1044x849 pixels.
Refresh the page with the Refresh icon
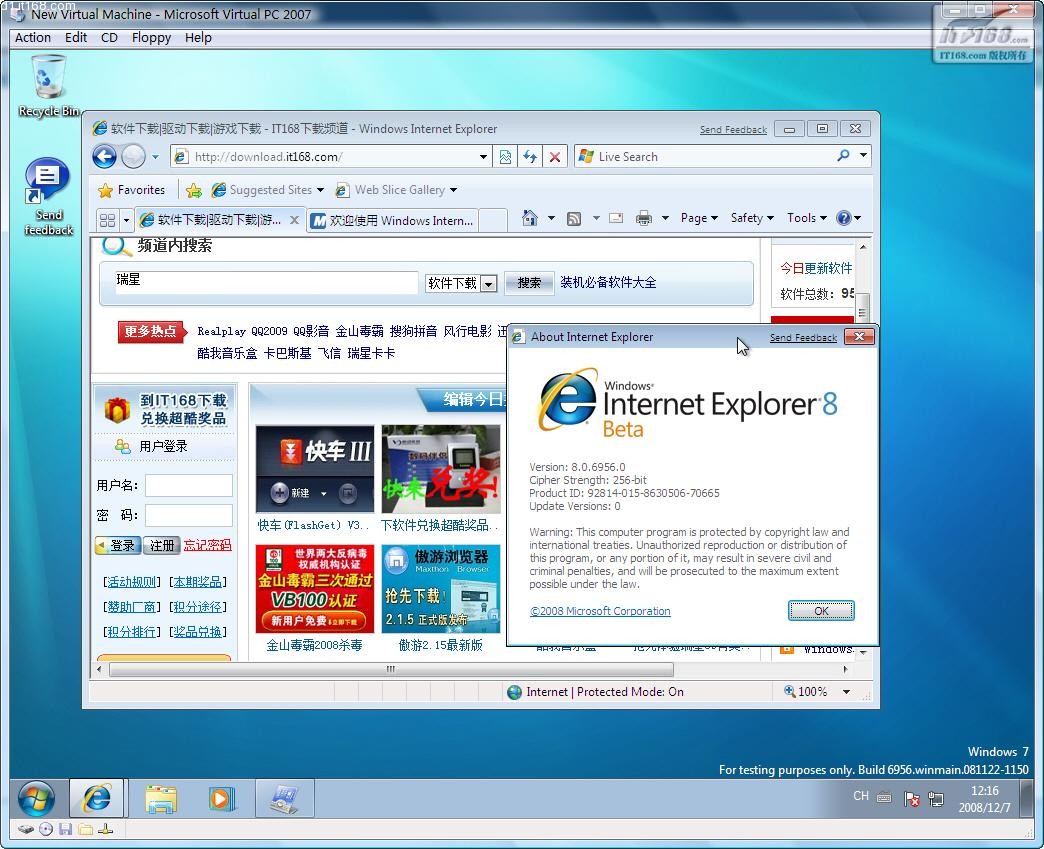tap(530, 156)
